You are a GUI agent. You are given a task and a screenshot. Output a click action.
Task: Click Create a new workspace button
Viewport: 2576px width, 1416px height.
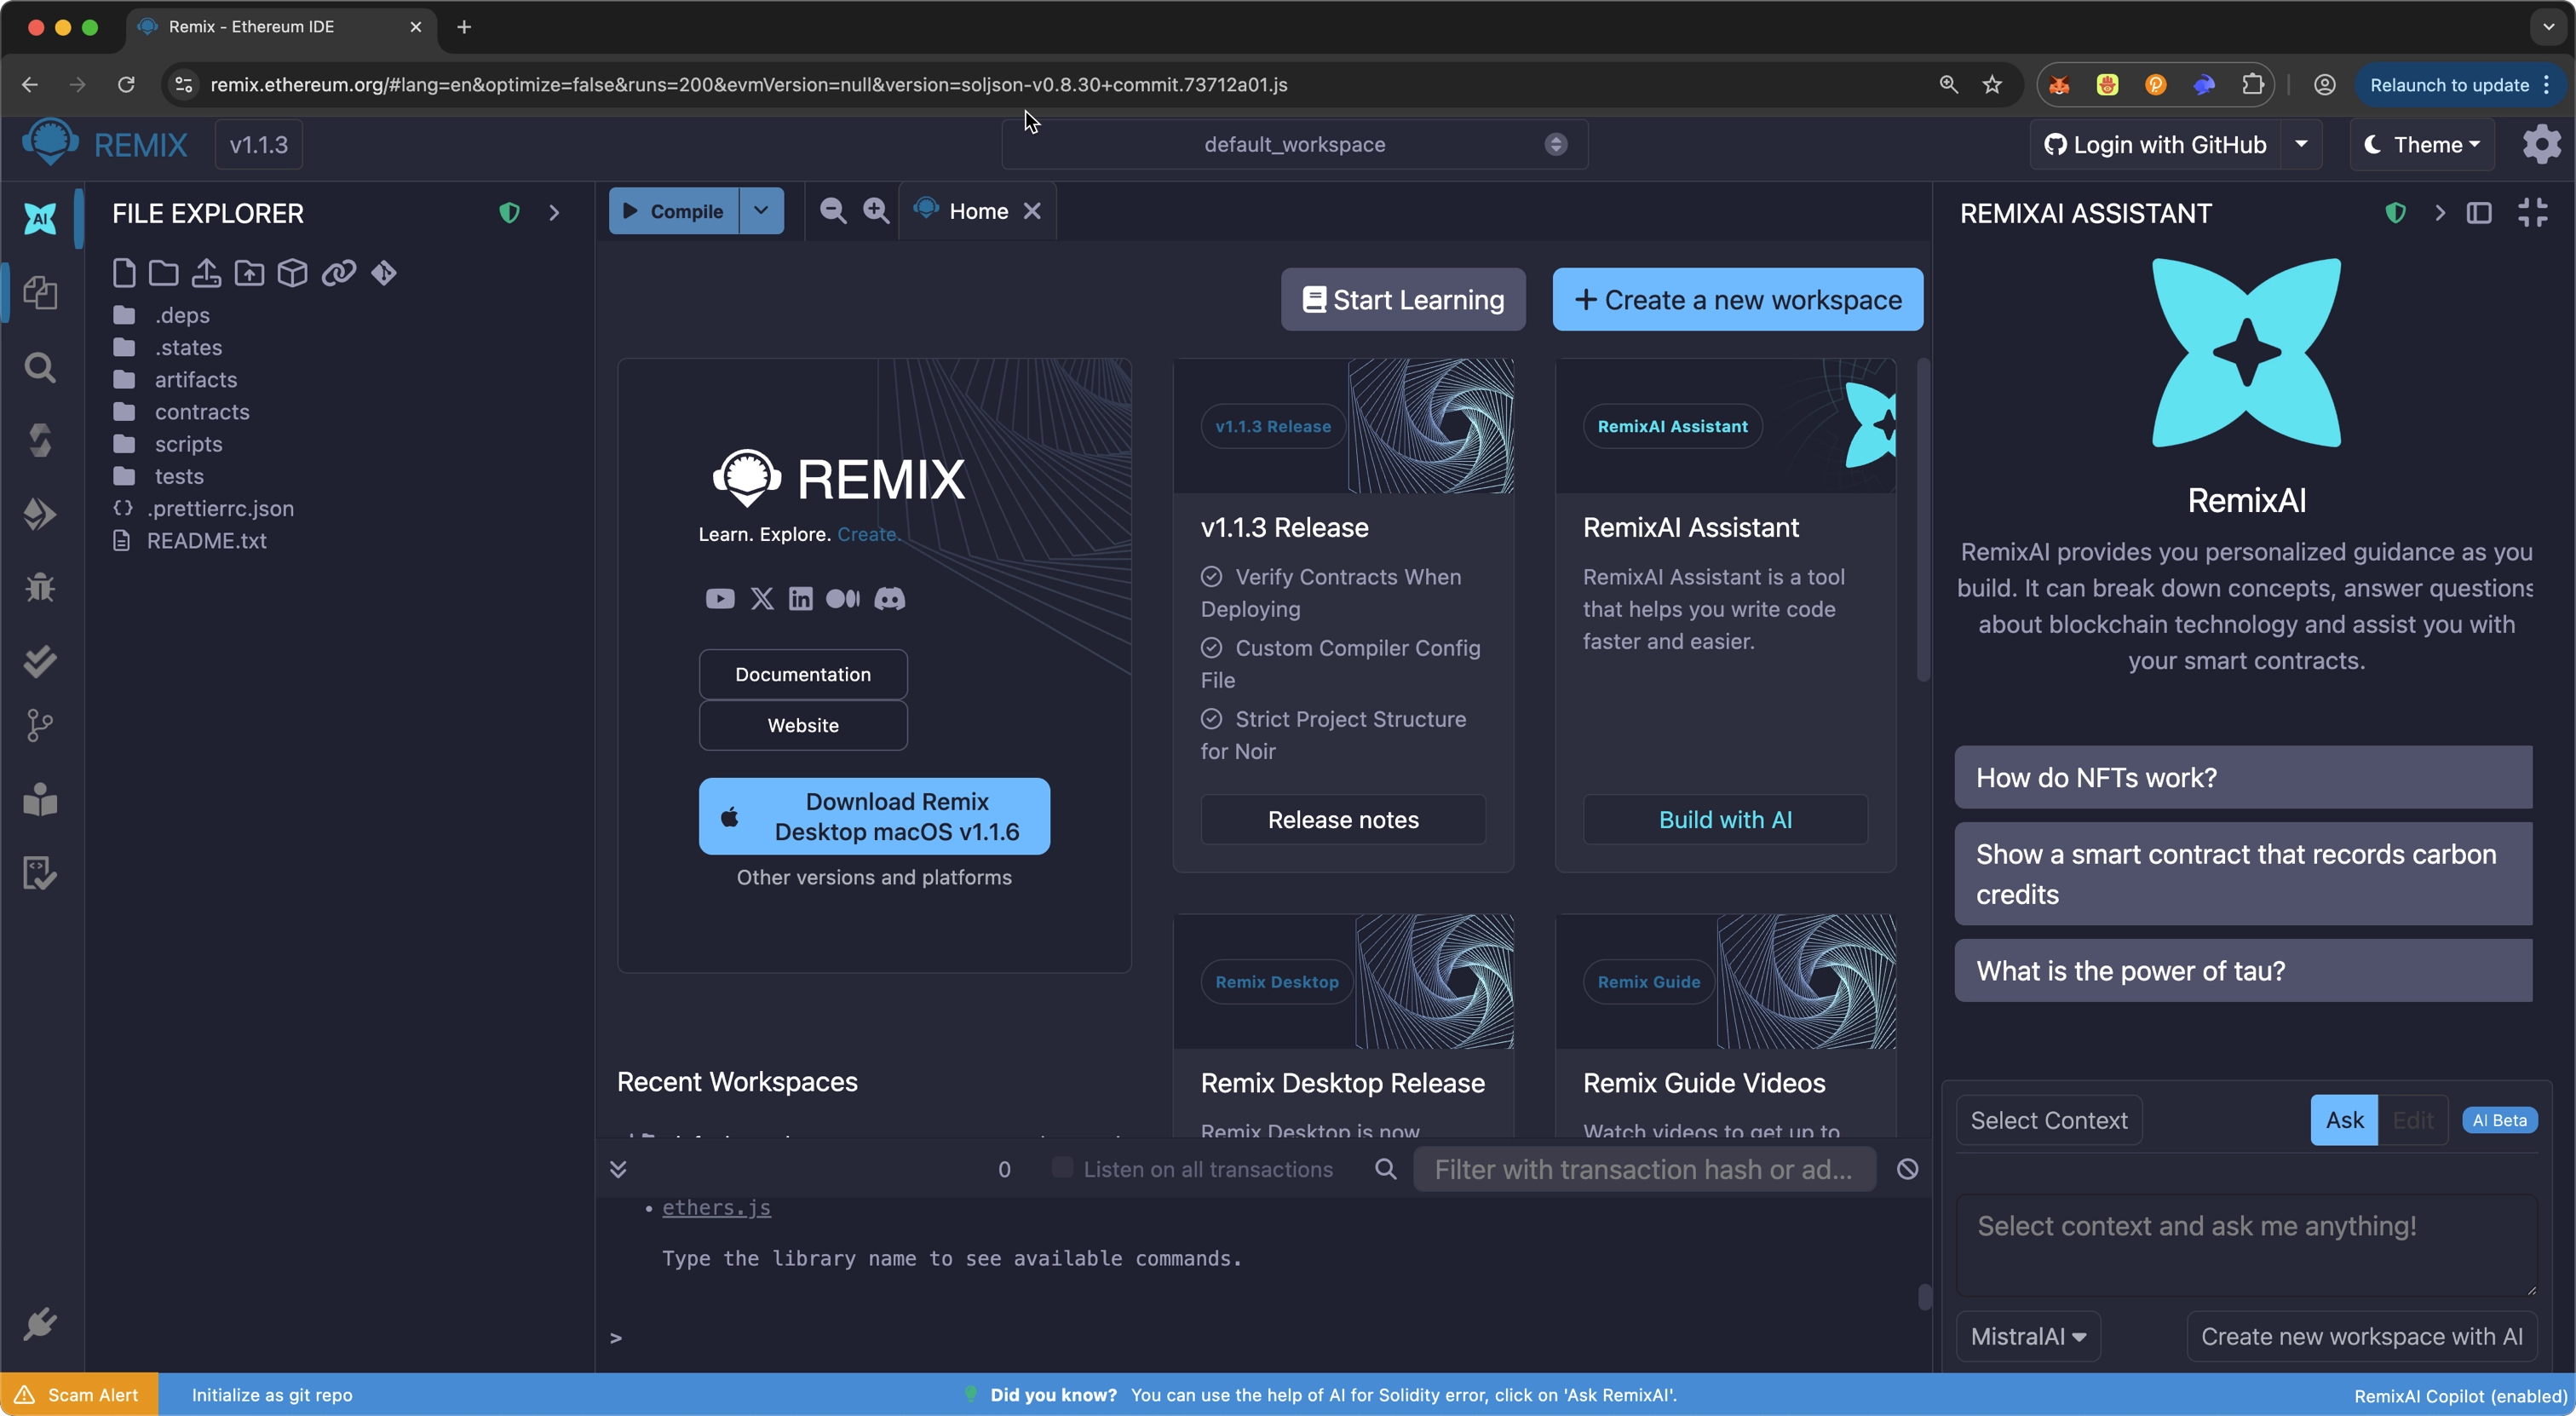[1737, 300]
